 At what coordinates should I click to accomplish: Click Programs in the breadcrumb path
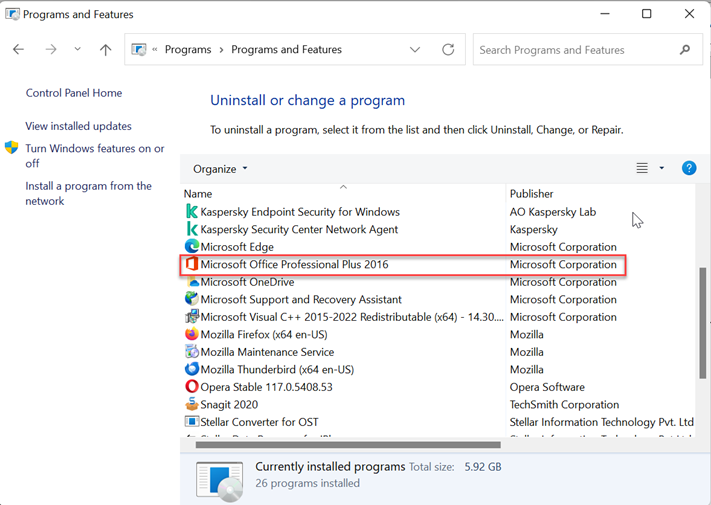click(188, 49)
